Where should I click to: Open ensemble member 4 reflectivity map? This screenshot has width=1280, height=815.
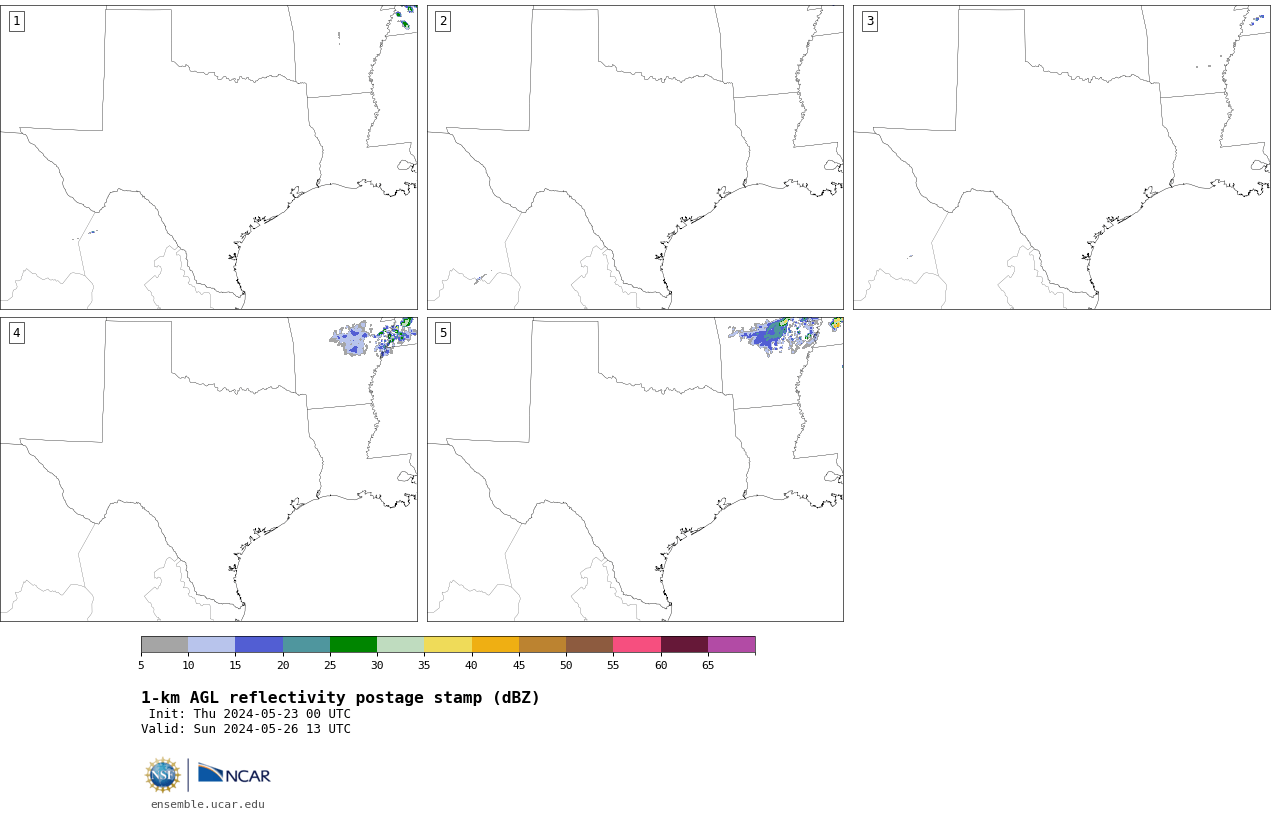[208, 470]
